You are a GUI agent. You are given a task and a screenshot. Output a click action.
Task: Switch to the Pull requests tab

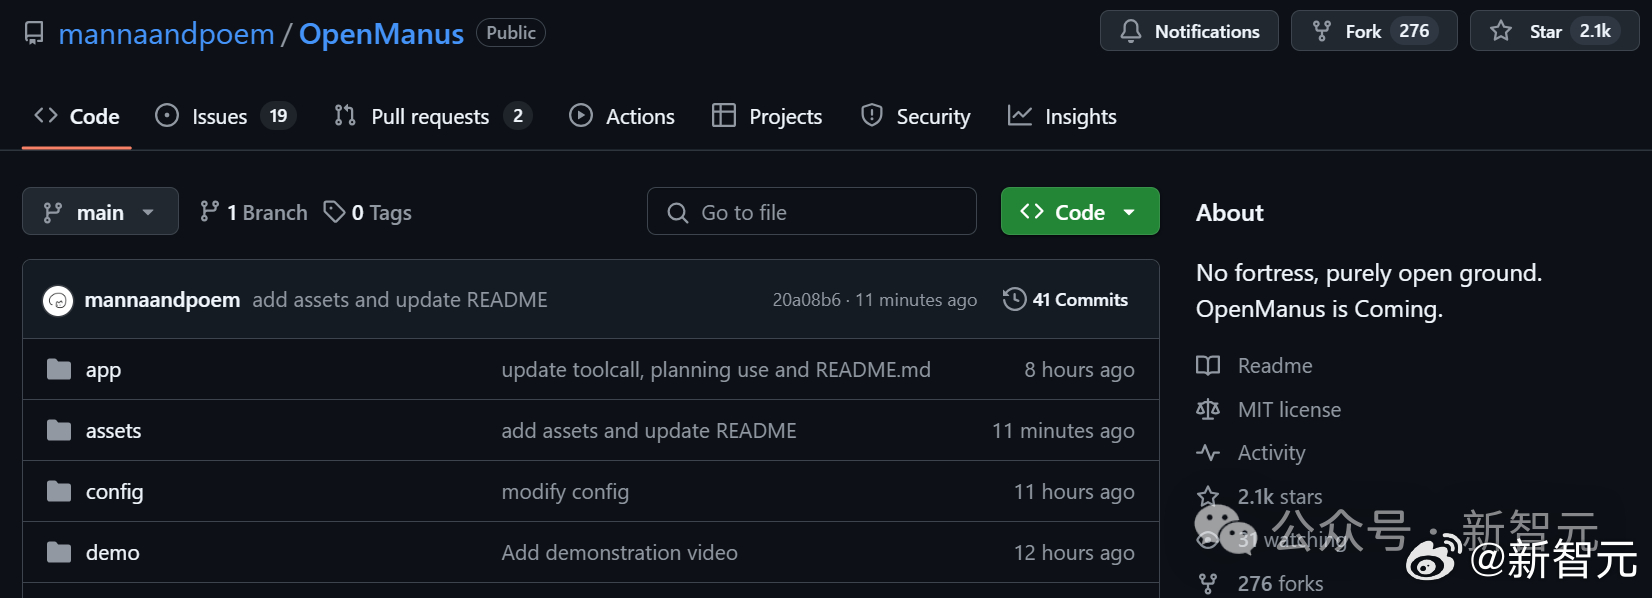point(431,117)
